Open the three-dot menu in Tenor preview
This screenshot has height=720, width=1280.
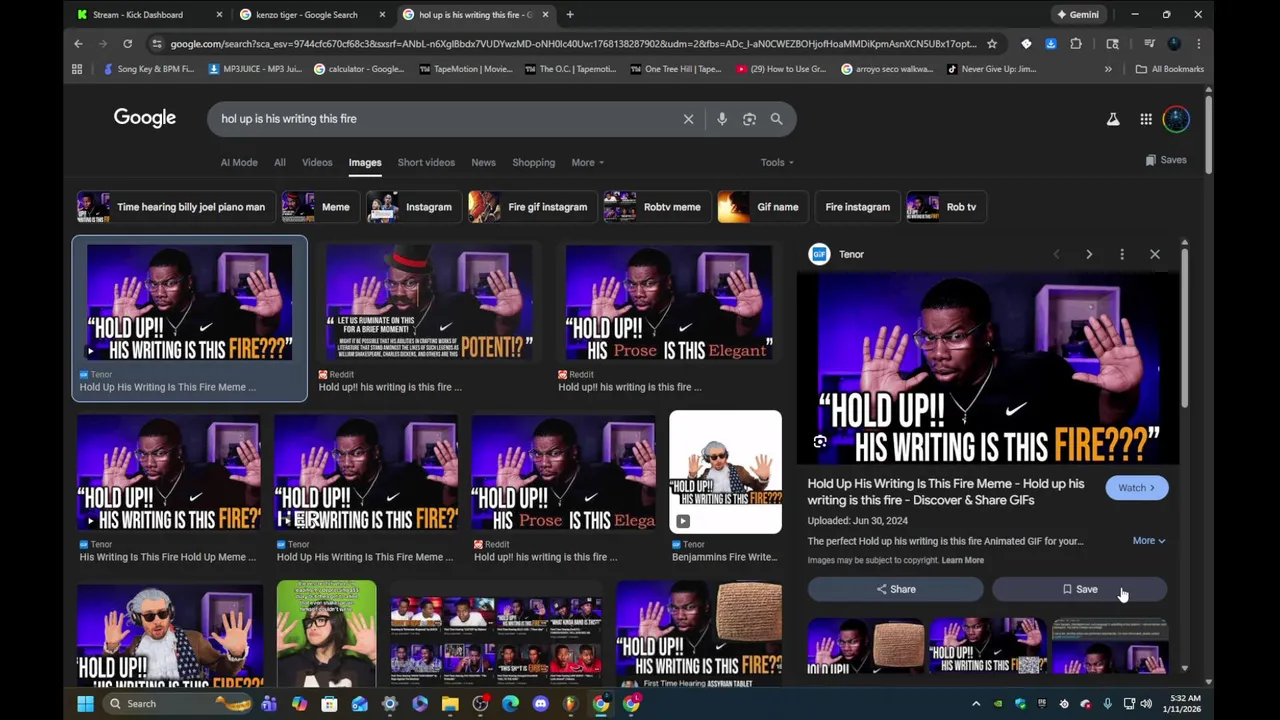(1122, 254)
